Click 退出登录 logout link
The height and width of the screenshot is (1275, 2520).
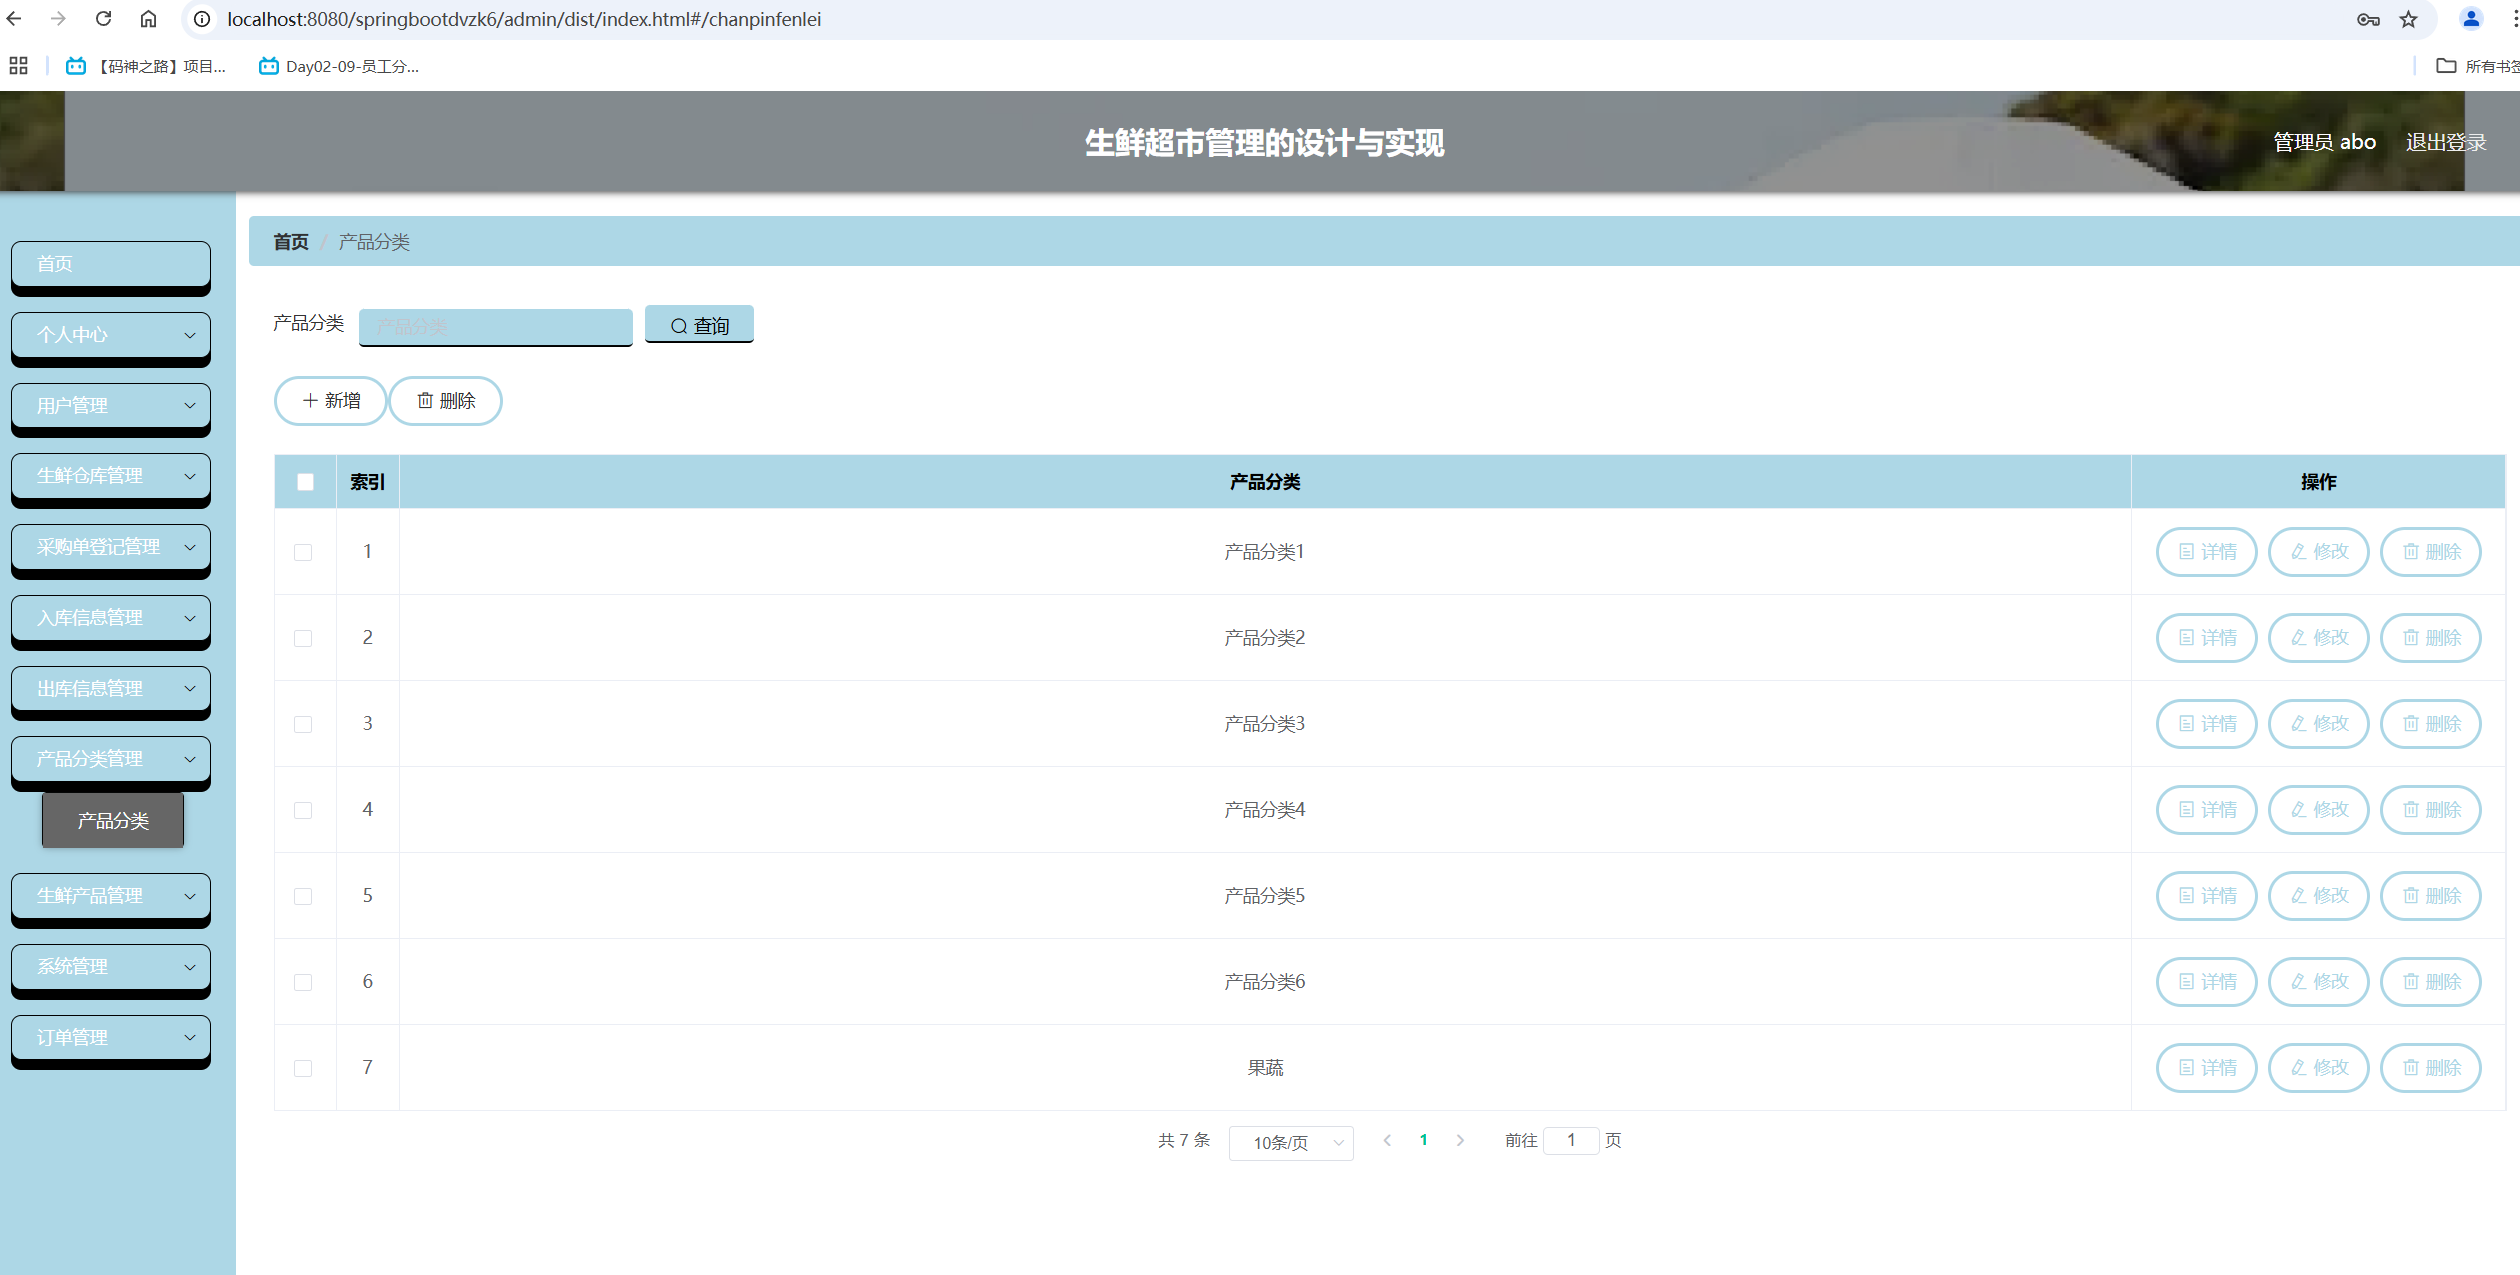tap(2445, 142)
